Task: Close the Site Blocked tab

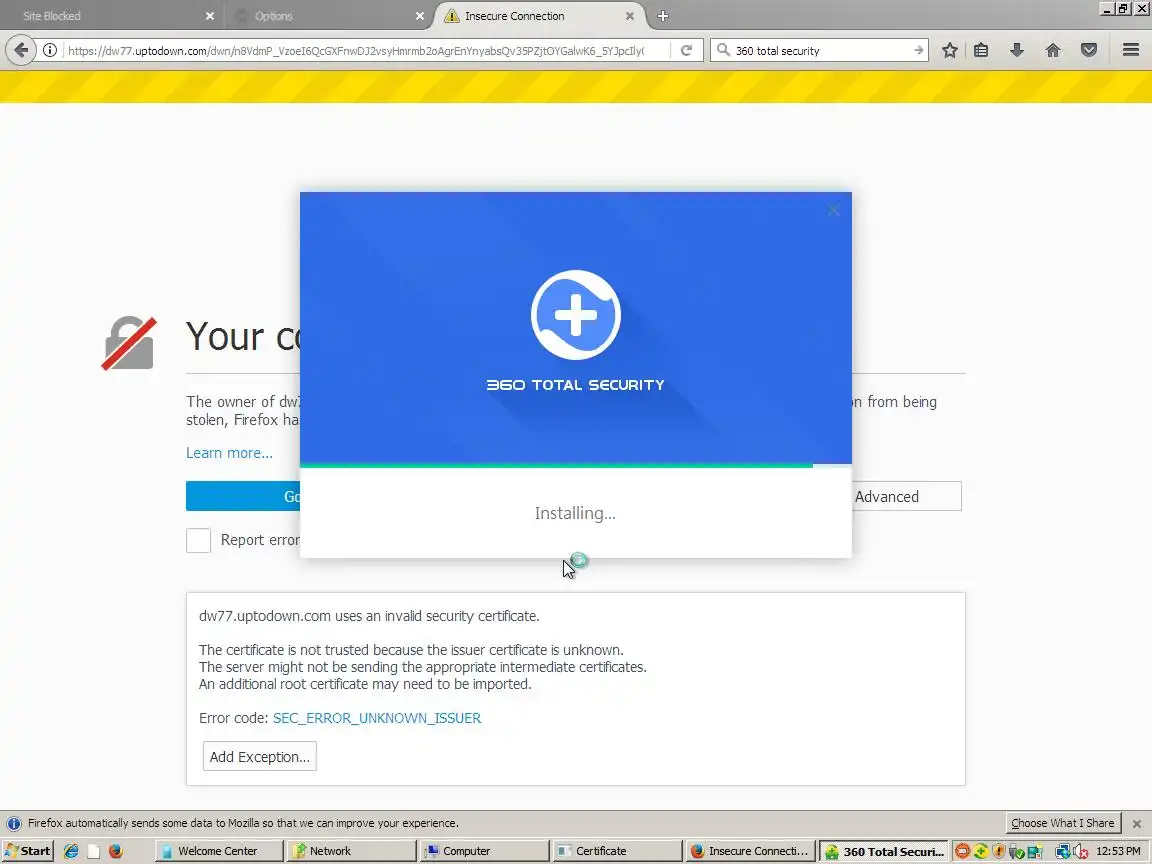Action: pos(209,15)
